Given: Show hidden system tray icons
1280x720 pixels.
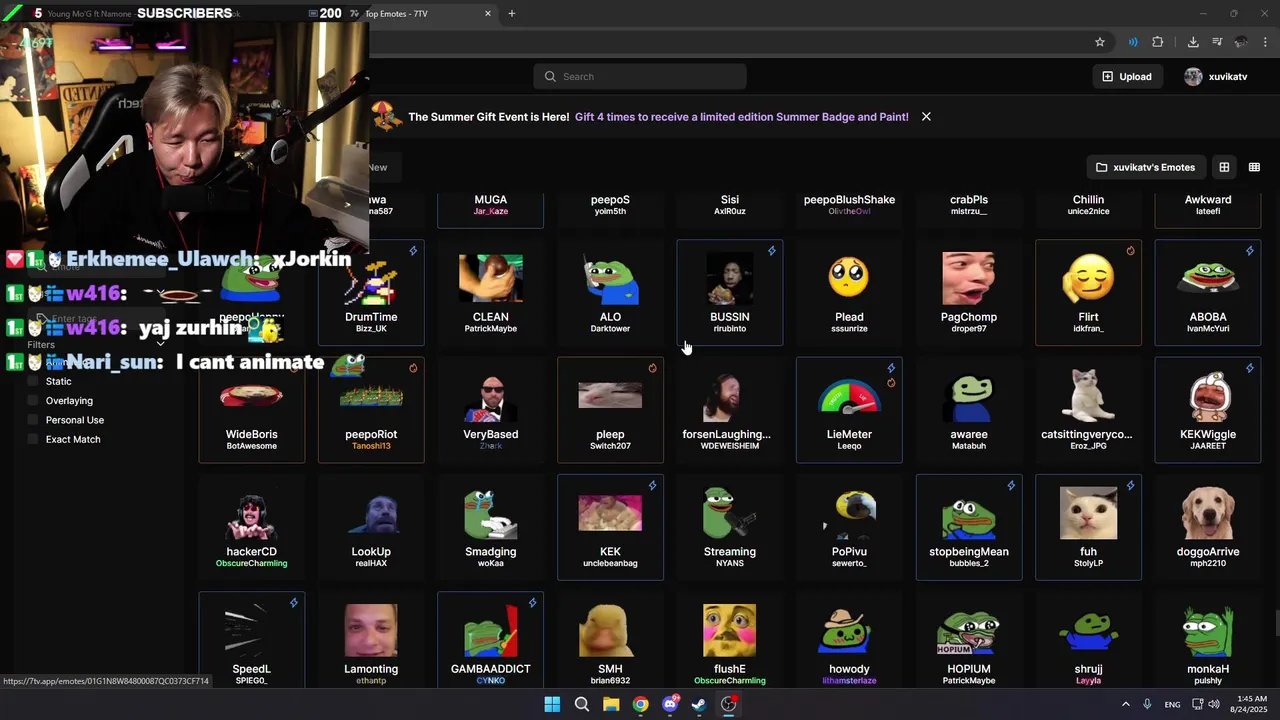Looking at the screenshot, I should (x=1125, y=704).
